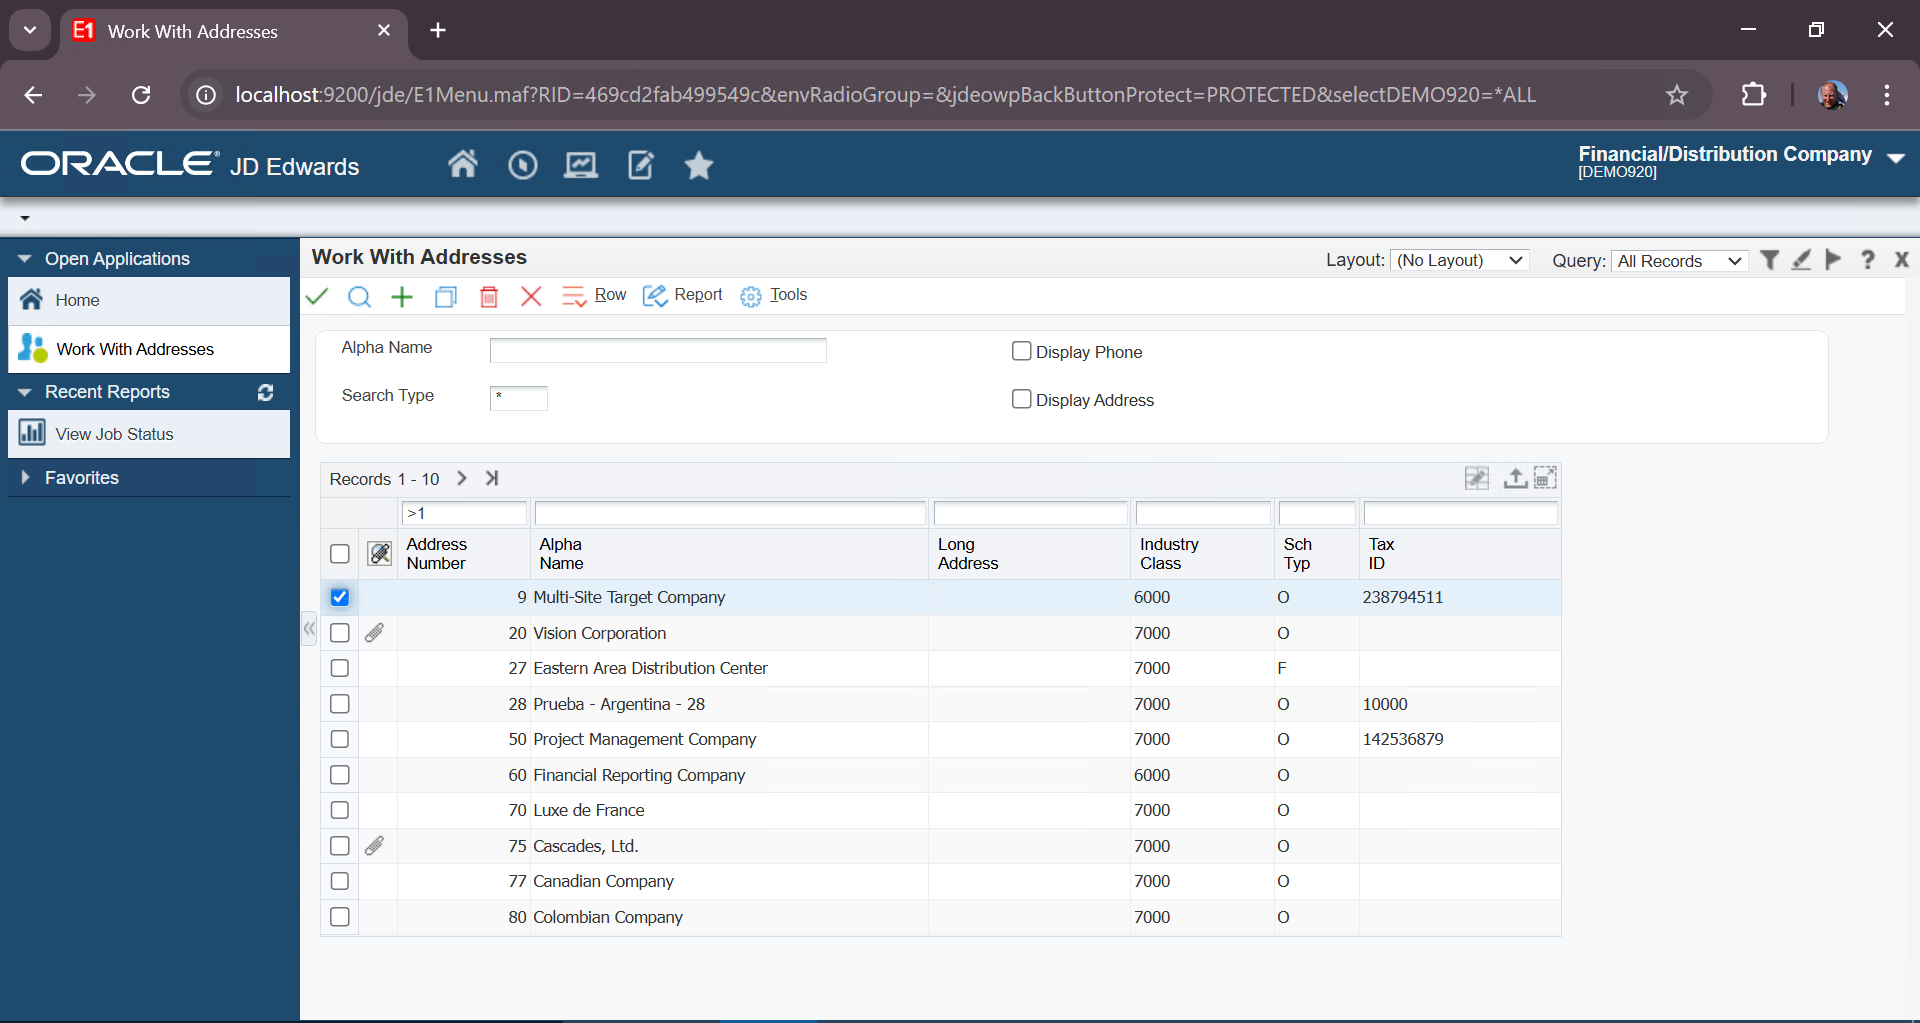Open the Layout dropdown

(x=1459, y=260)
